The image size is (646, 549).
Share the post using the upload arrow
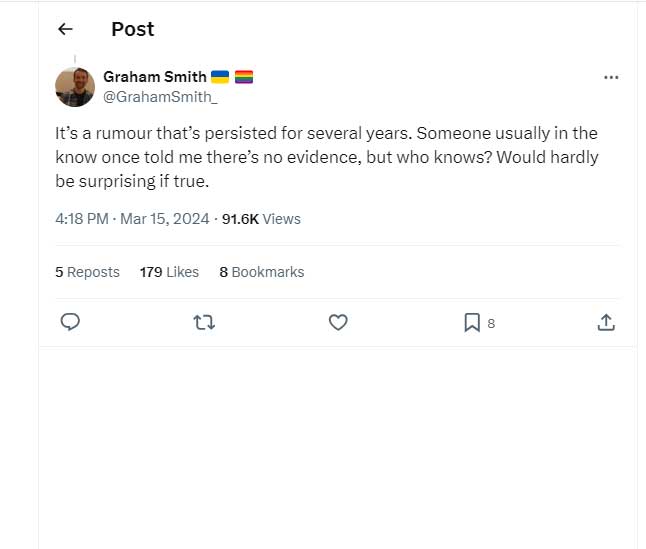[x=605, y=322]
